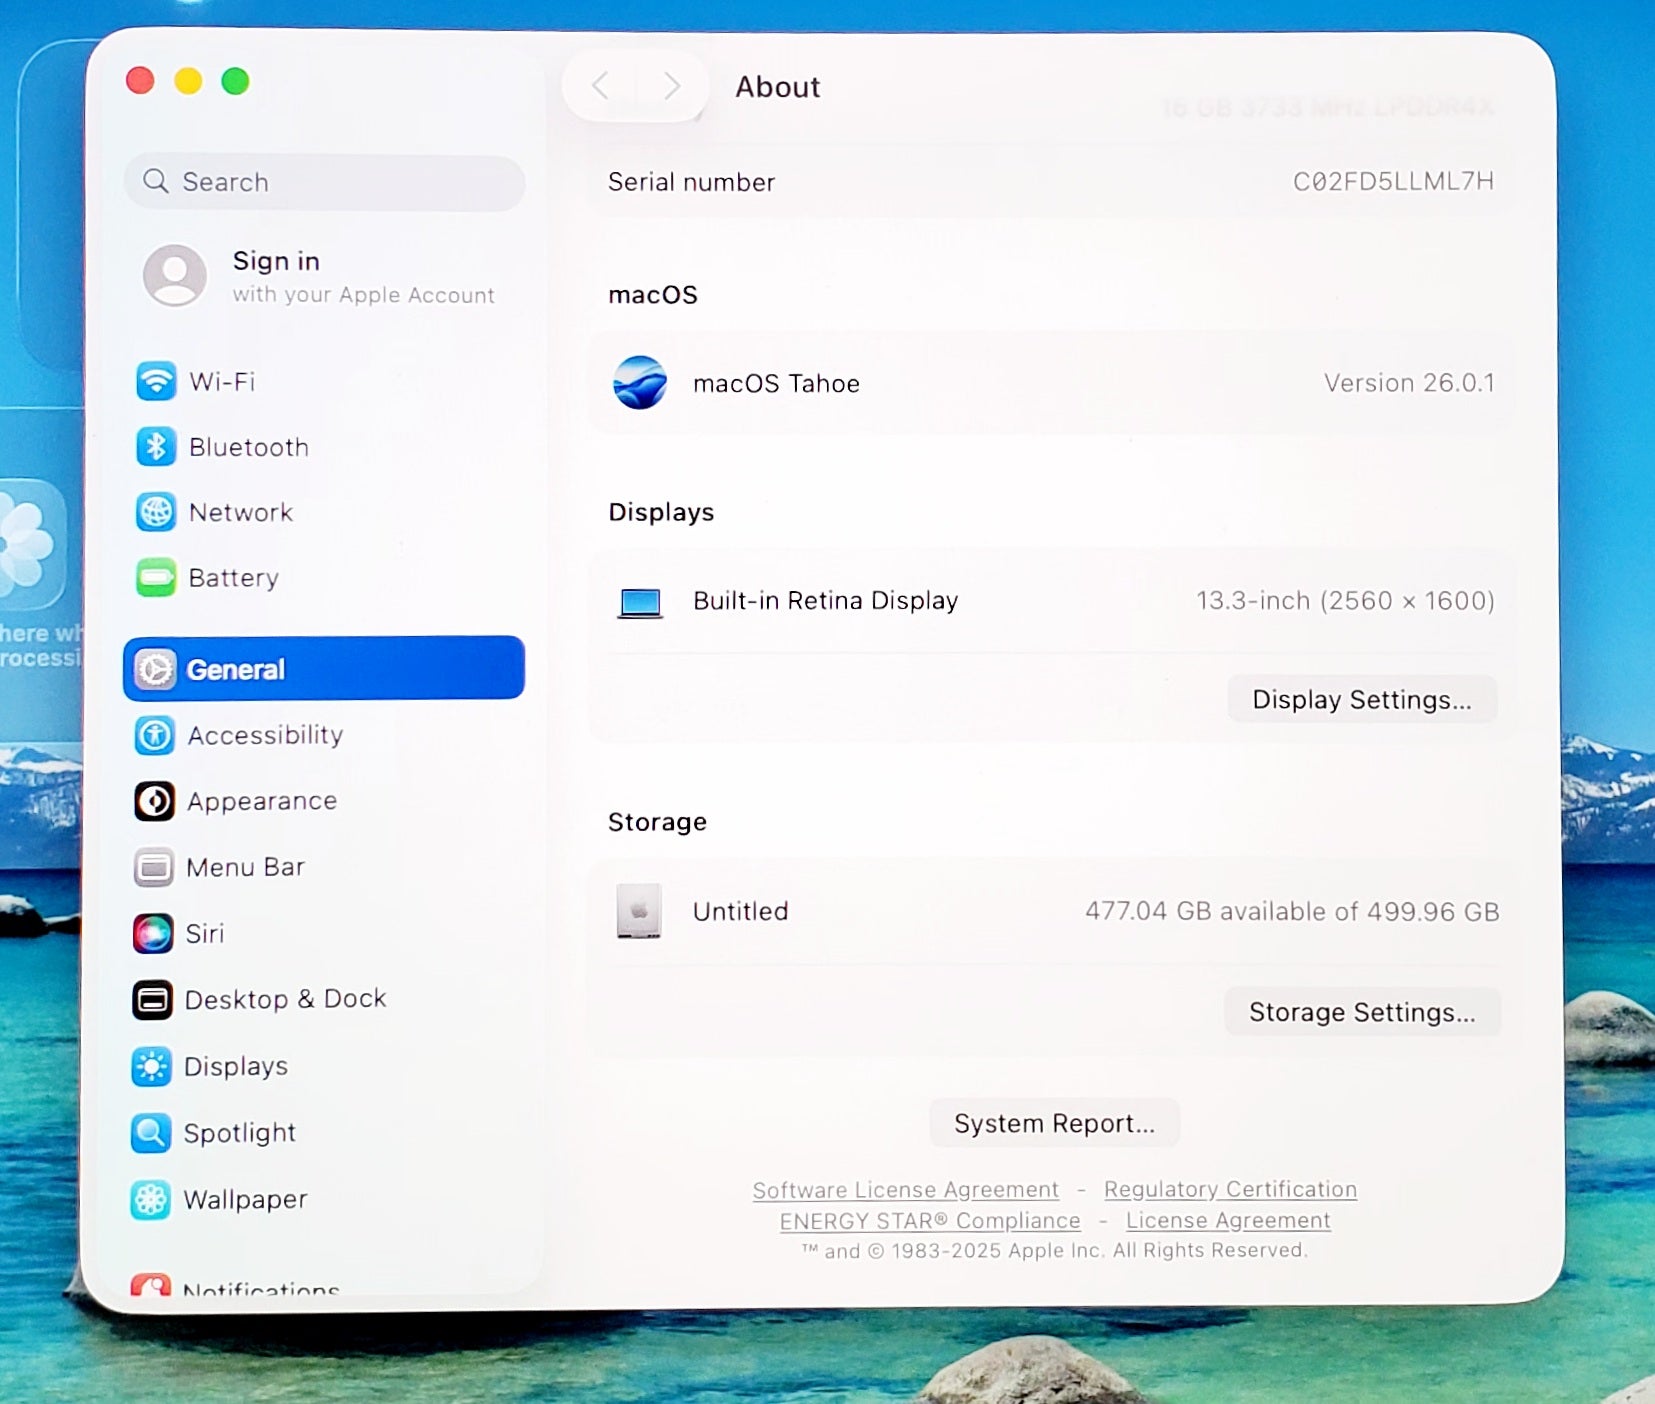Click the Spotlight magnifier icon
Screen dimensions: 1655x1404
point(151,1132)
